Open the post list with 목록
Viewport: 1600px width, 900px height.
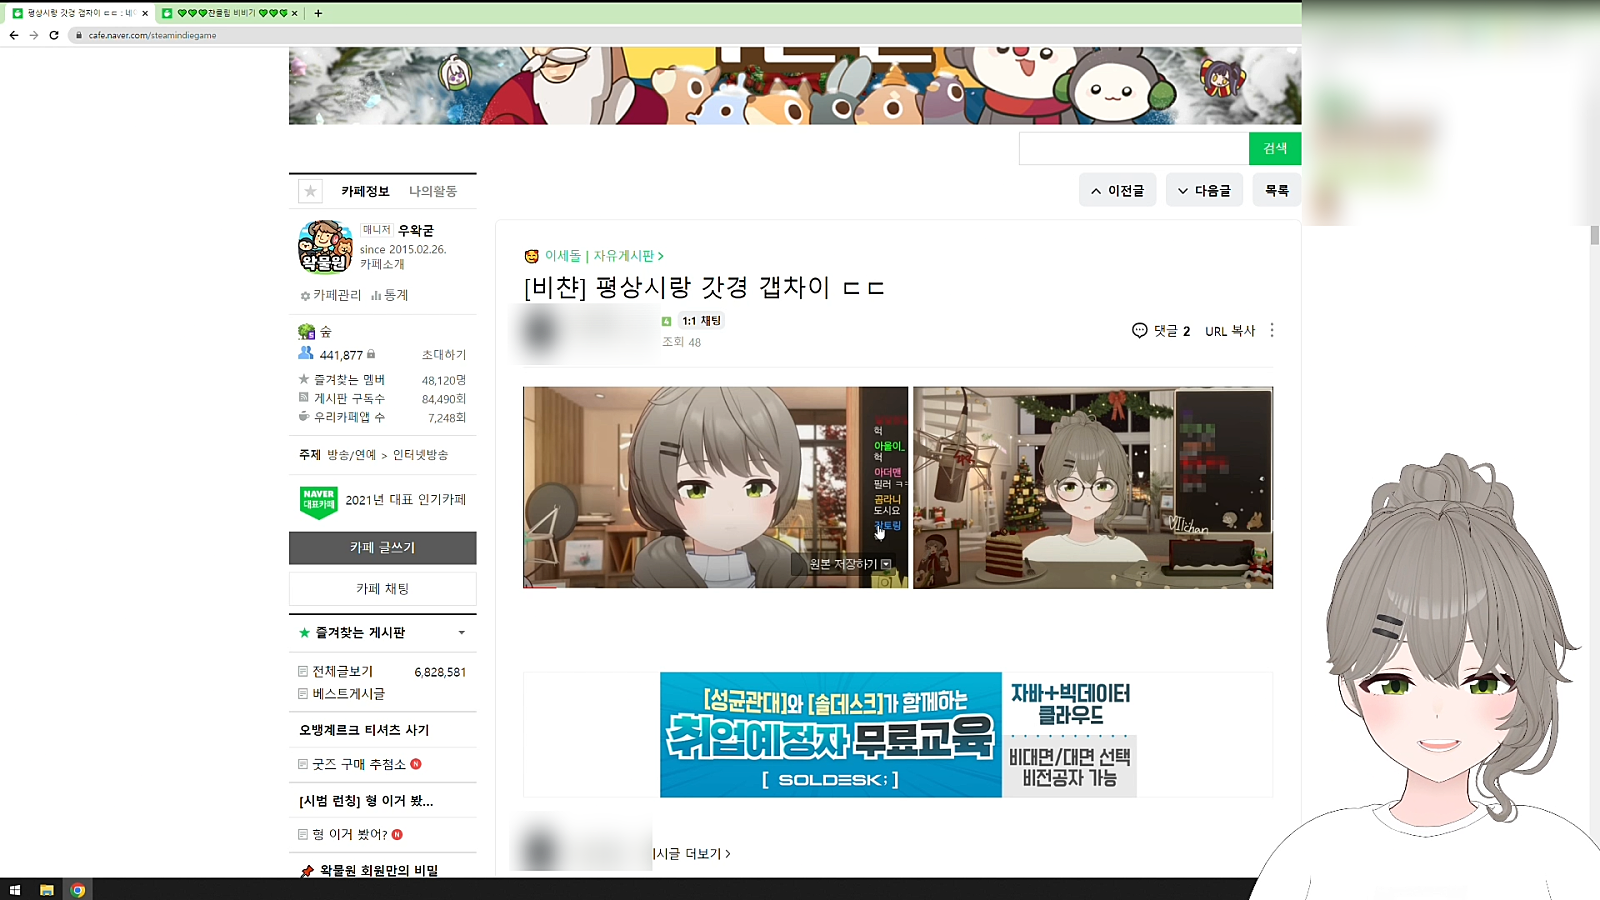tap(1277, 190)
